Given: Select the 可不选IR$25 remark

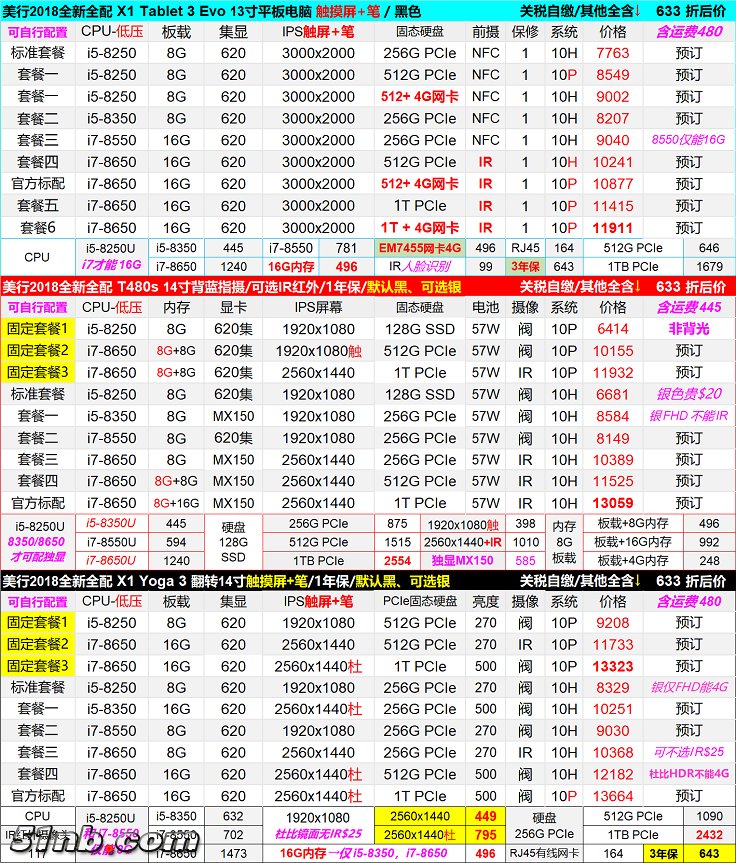Looking at the screenshot, I should point(688,753).
